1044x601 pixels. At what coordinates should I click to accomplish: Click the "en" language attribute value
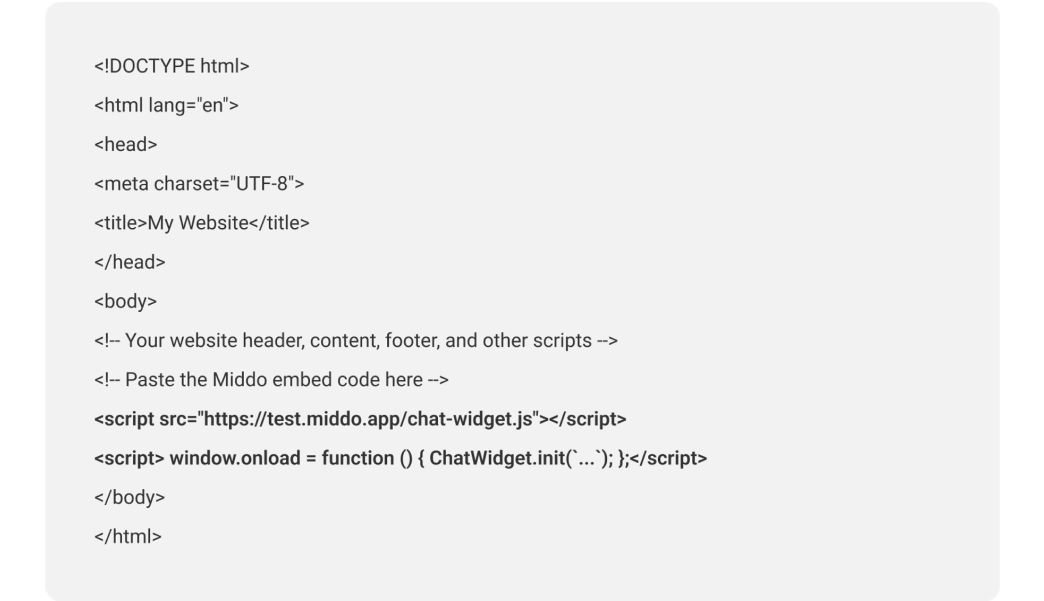213,106
